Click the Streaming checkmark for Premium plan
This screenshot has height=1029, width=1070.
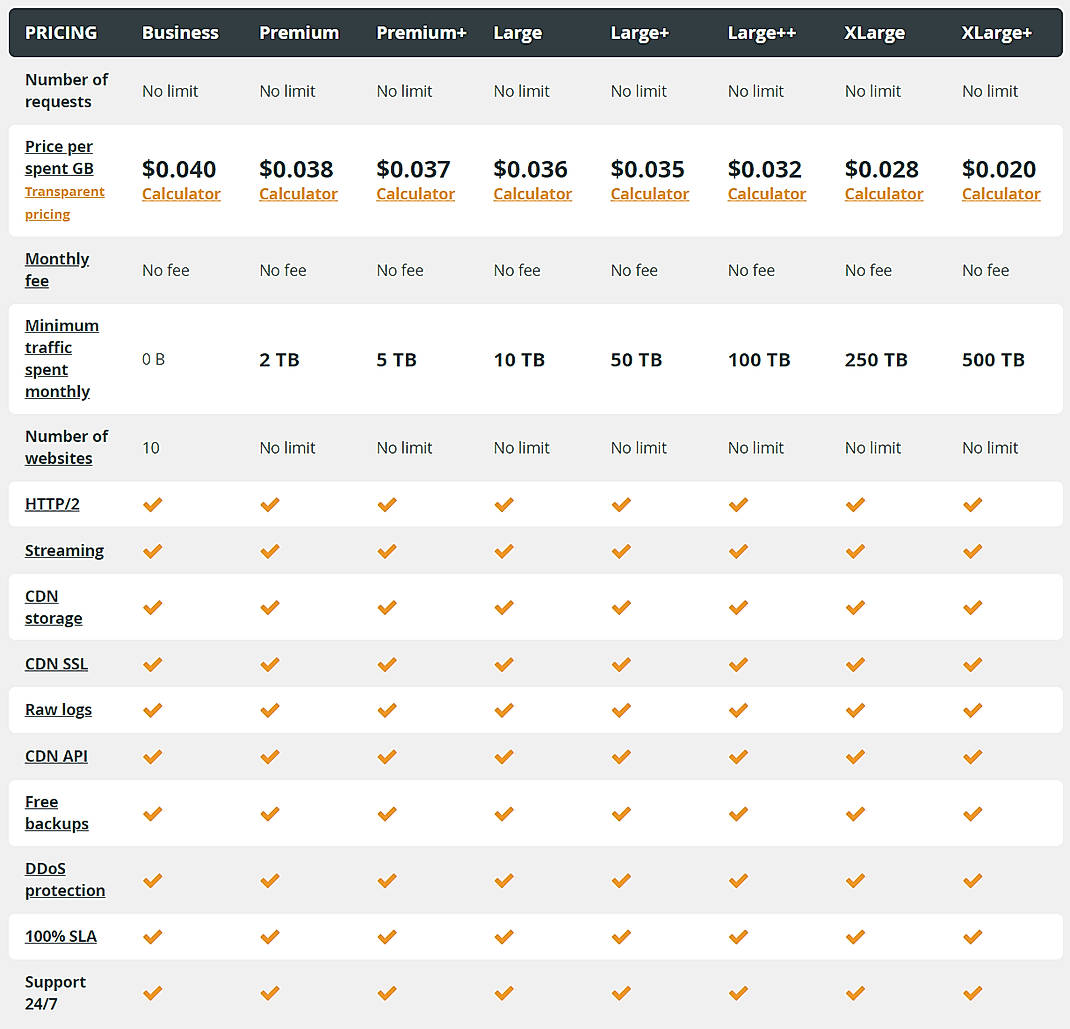tap(270, 551)
